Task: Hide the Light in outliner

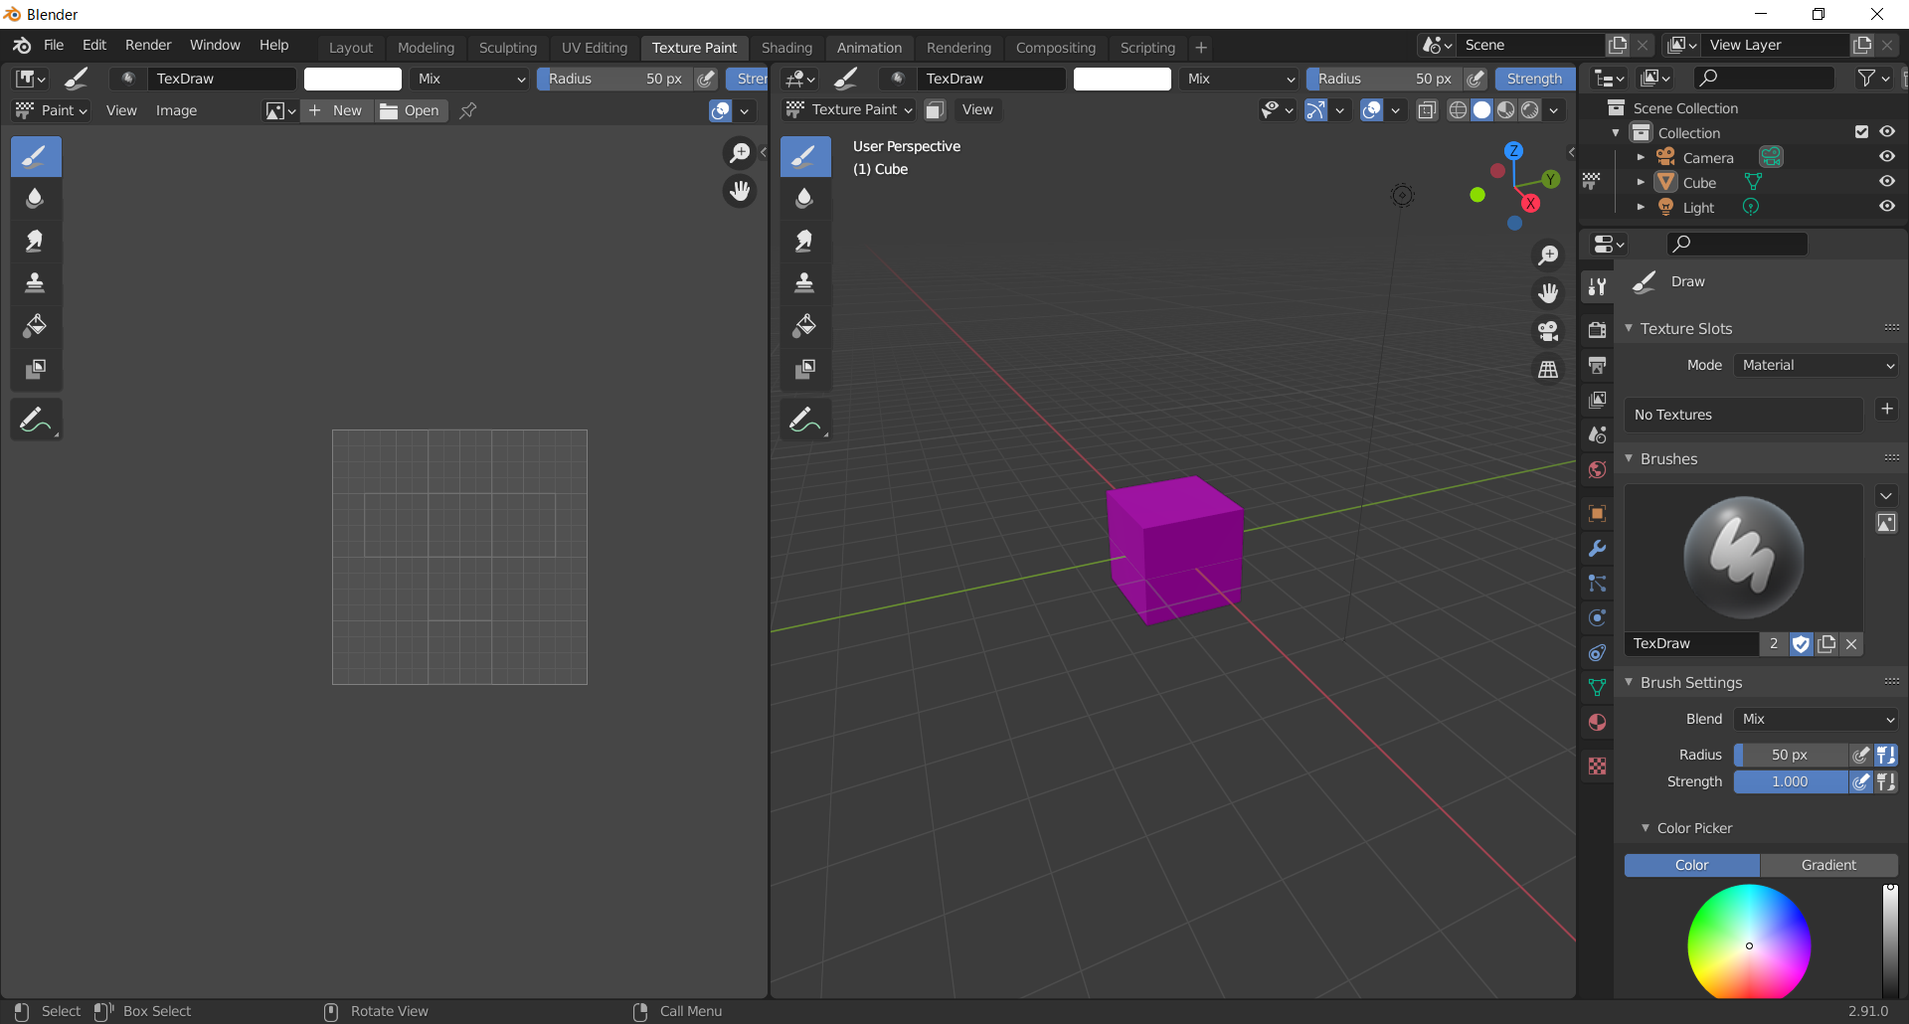Action: [1886, 207]
